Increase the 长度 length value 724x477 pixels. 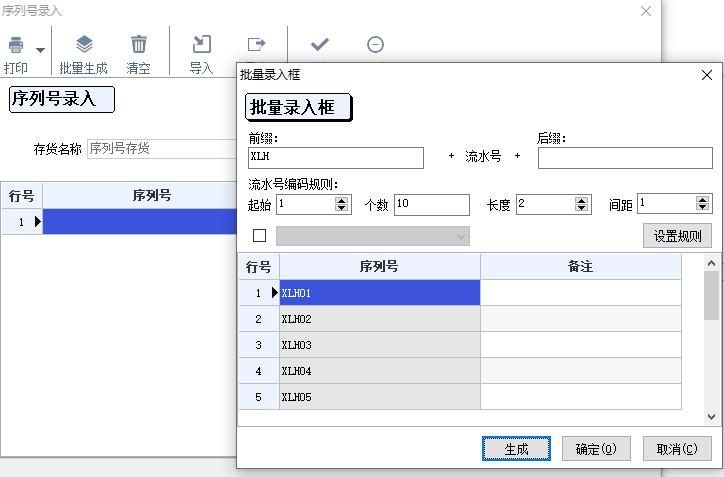(x=582, y=200)
